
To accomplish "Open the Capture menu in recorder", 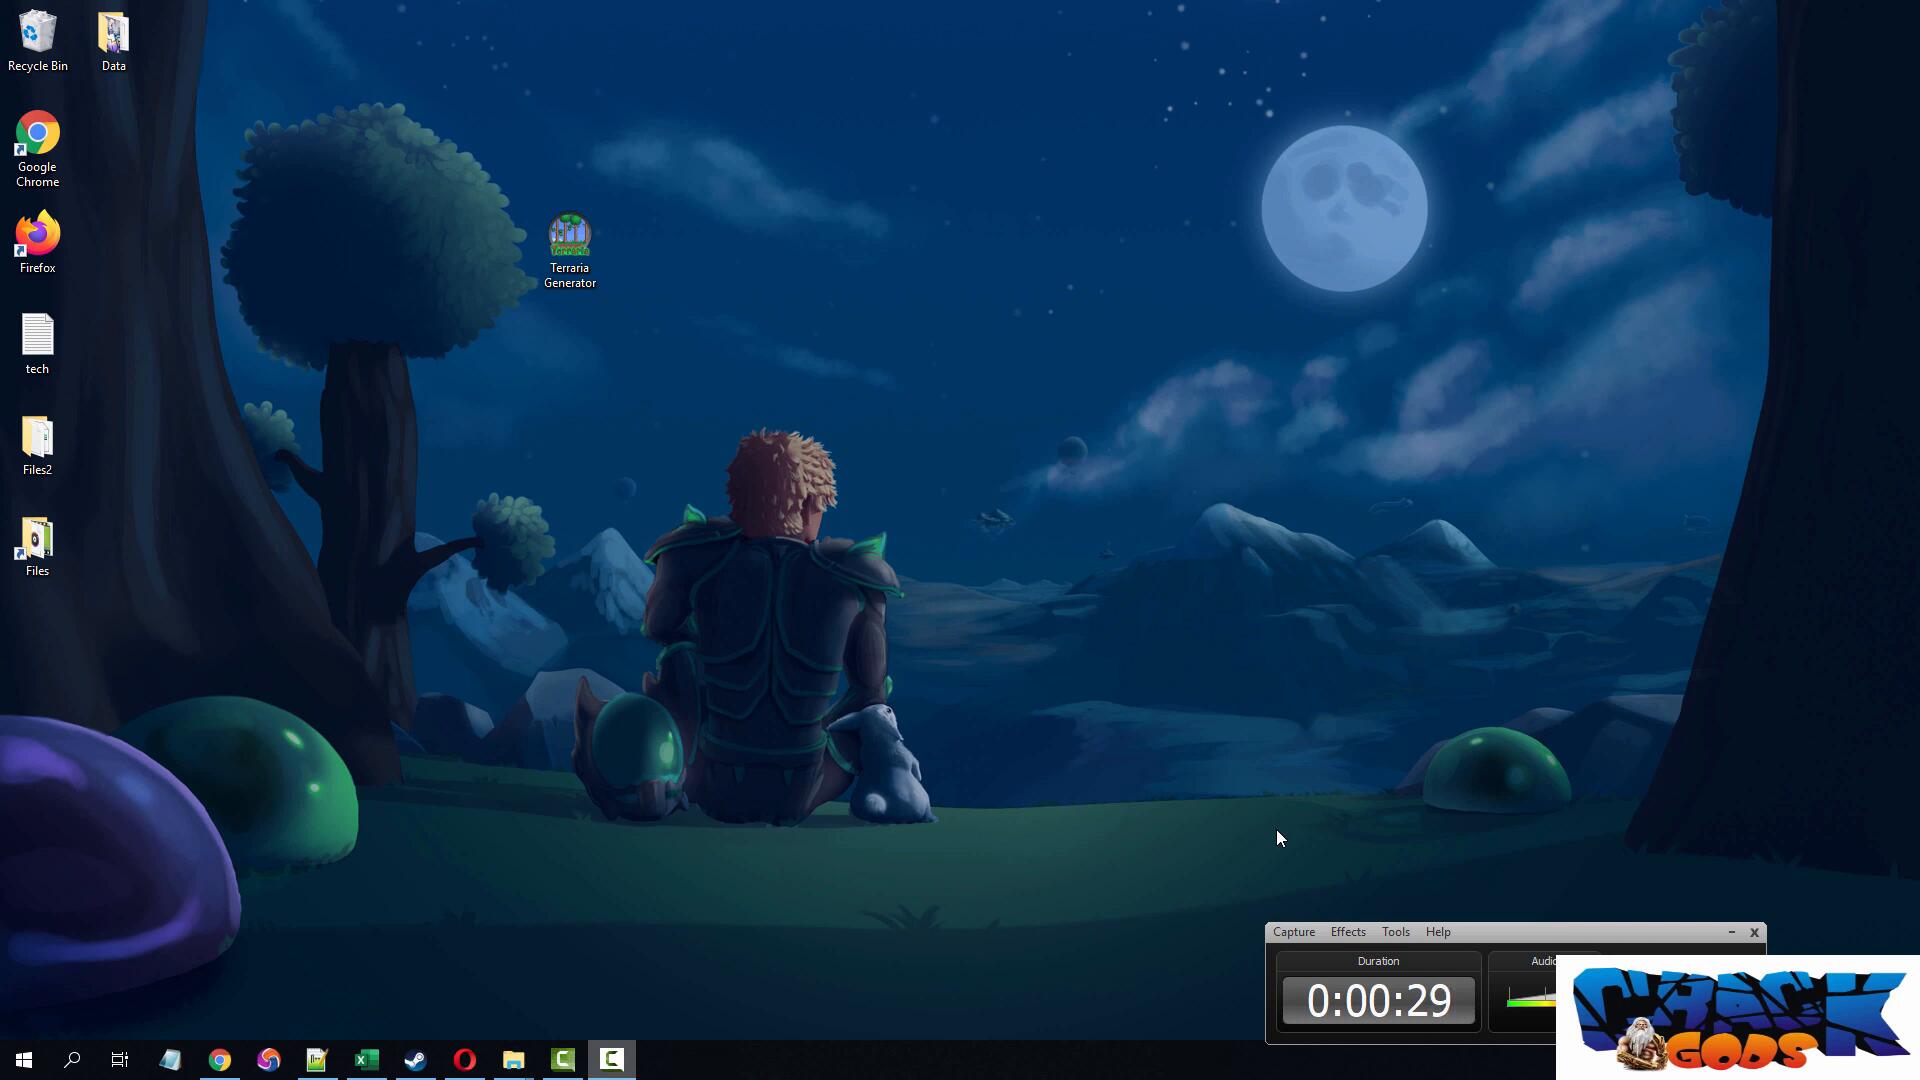I will 1293,932.
